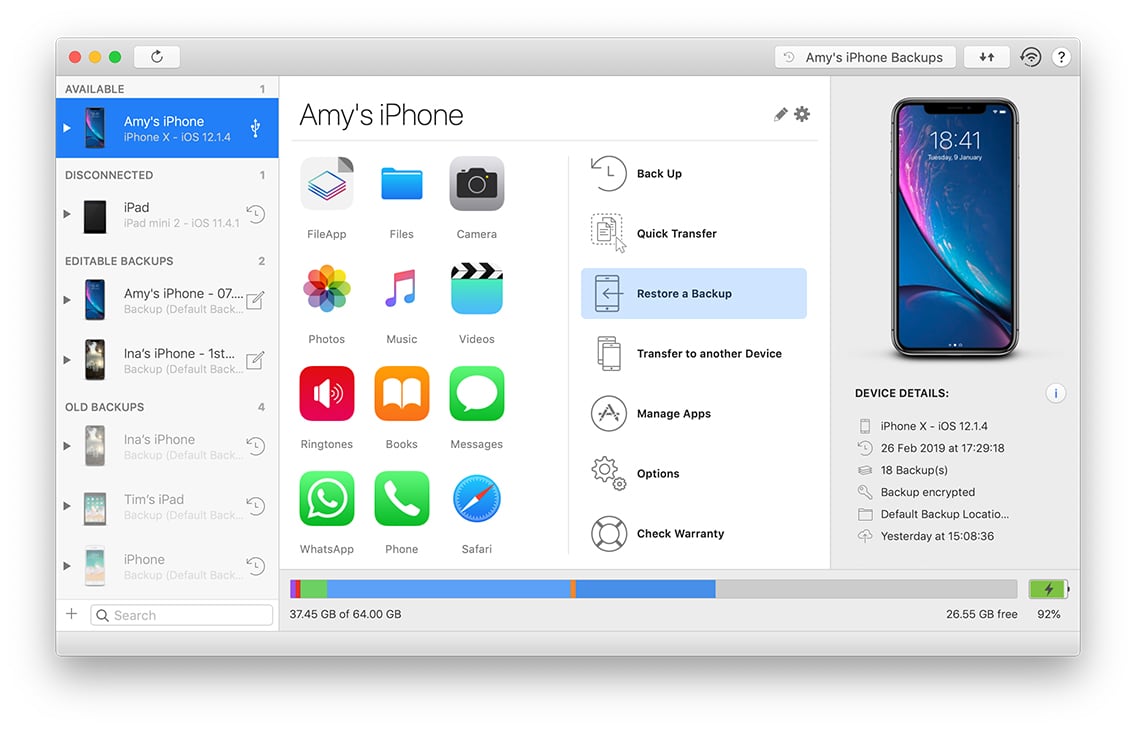Open the Amy's iPhone Backups button
Viewport: 1136px width, 730px height.
865,57
